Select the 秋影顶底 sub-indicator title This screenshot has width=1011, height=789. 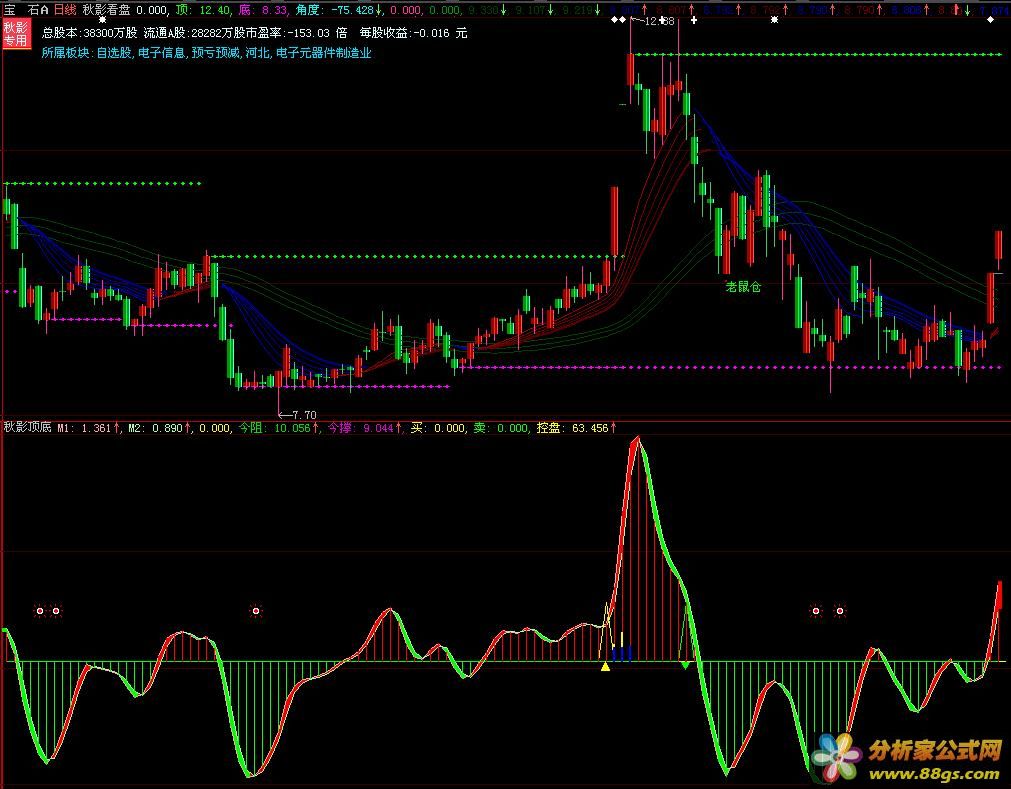28,427
